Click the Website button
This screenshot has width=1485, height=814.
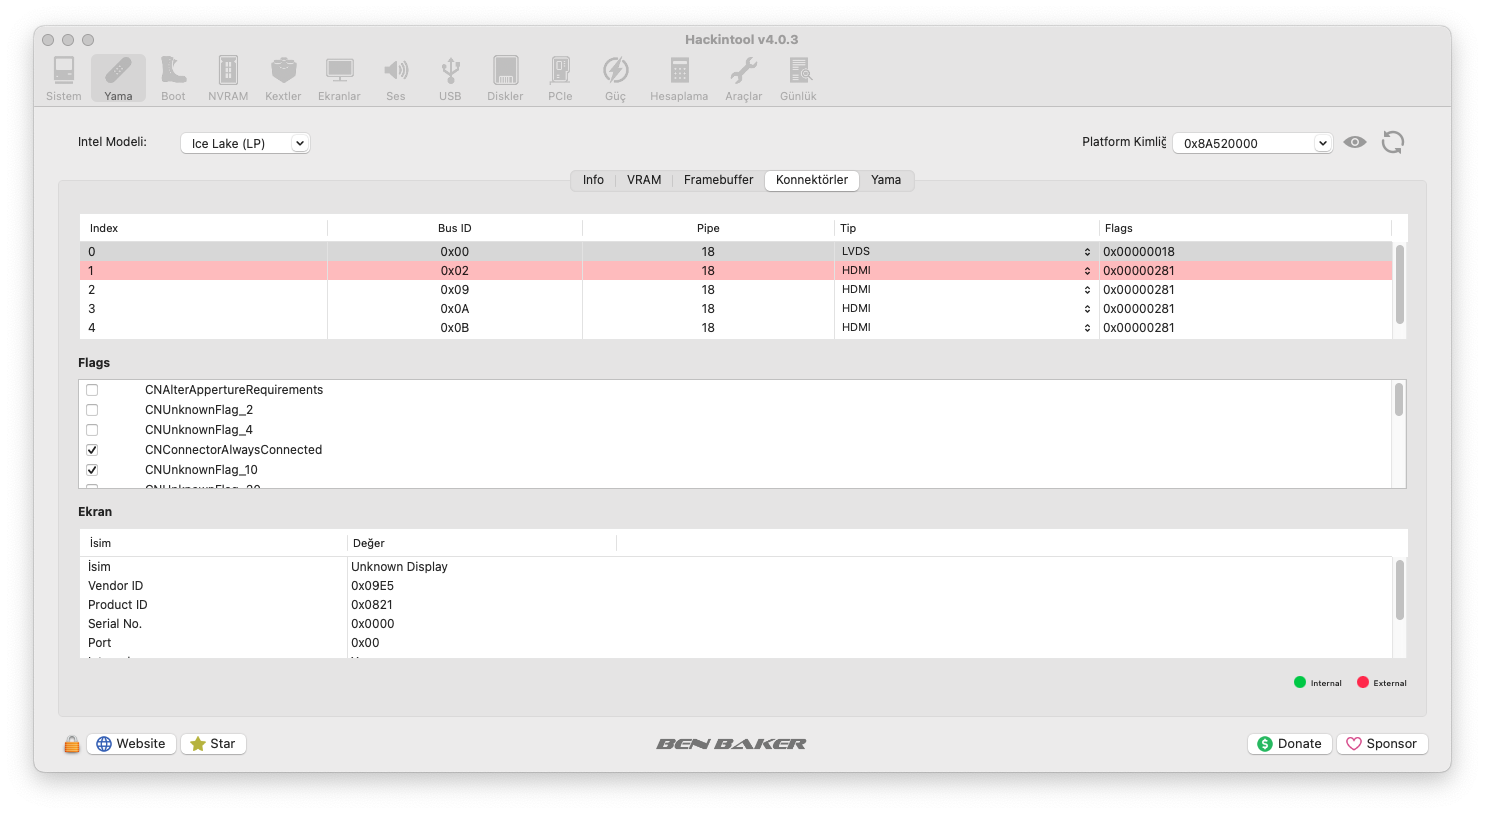tap(131, 744)
